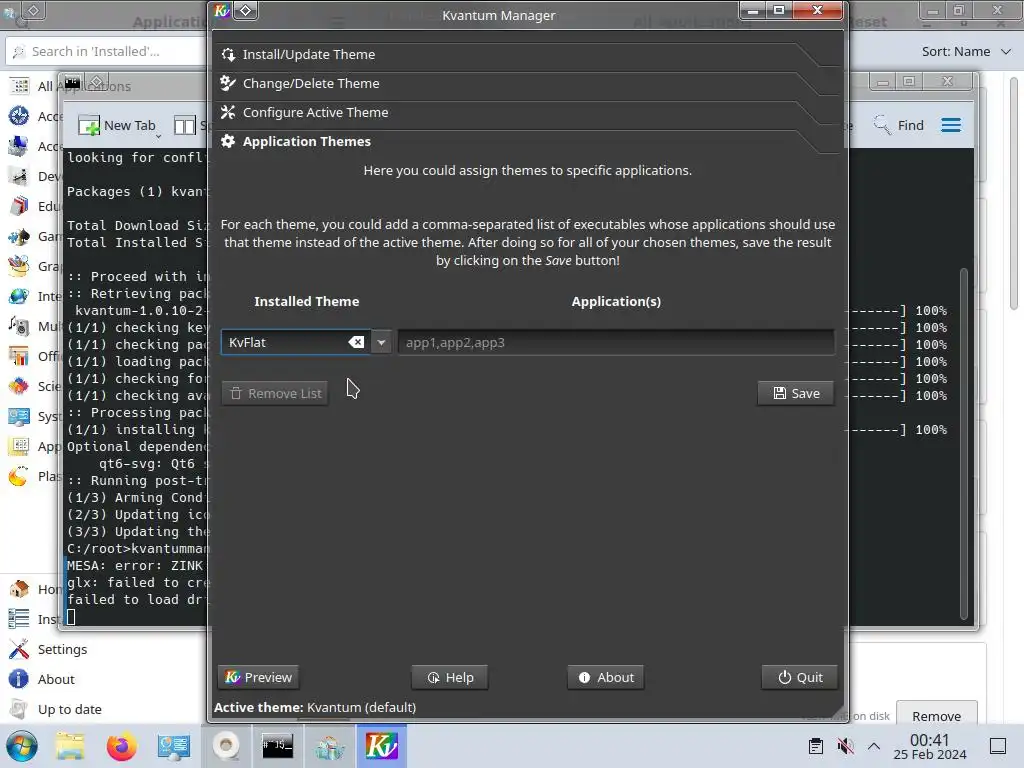1024x768 pixels.
Task: Click the Remove List button
Action: [x=275, y=393]
